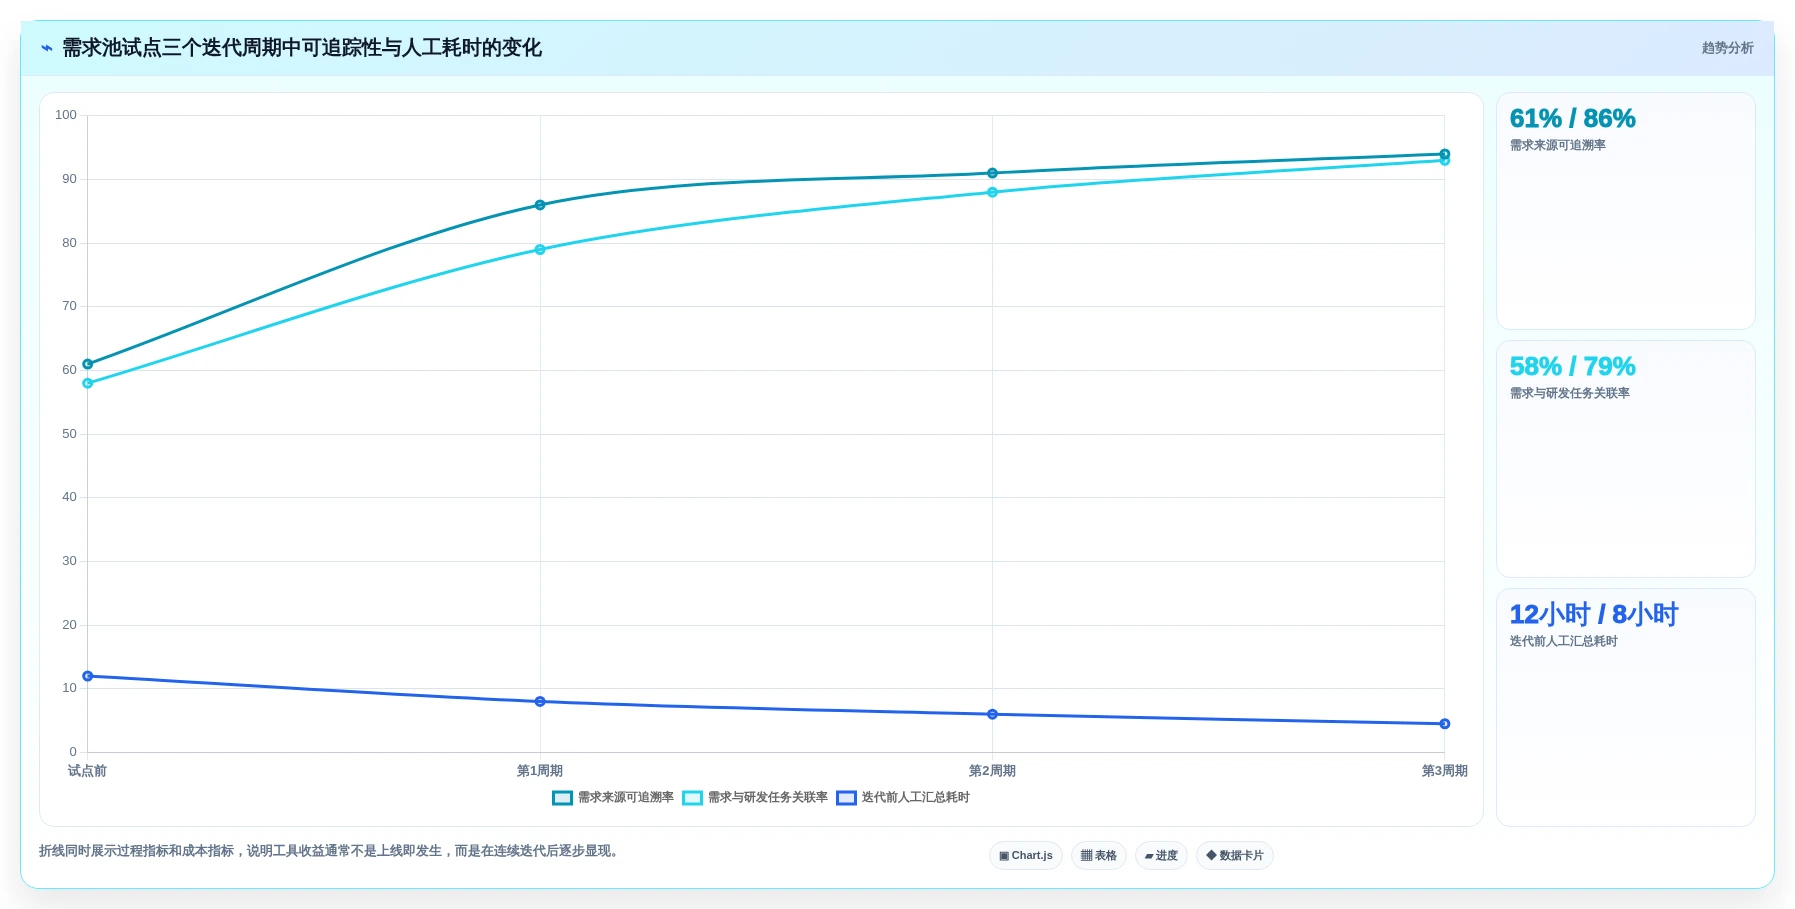Click 试点前 point on 需求来源可追溯率 line
Screen dimensions: 1795x909
pos(88,364)
